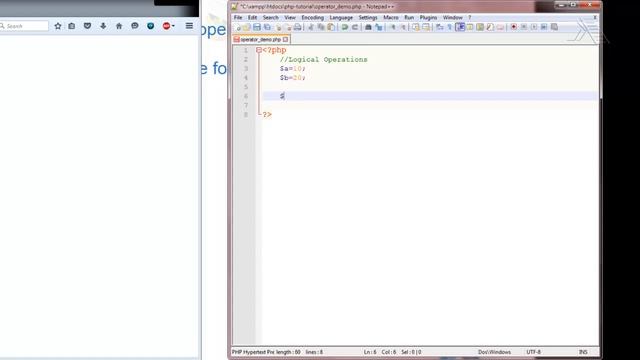Click the Zoom In toolbar icon
The image size is (640, 360).
[x=392, y=27]
